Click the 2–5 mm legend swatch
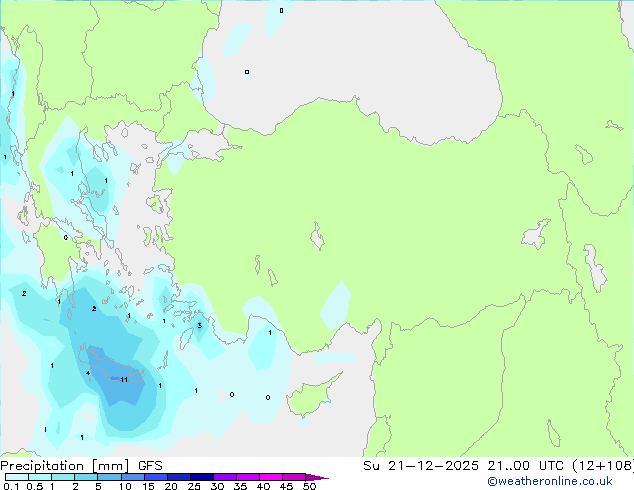Screen dimensions: 634x490 (86, 477)
